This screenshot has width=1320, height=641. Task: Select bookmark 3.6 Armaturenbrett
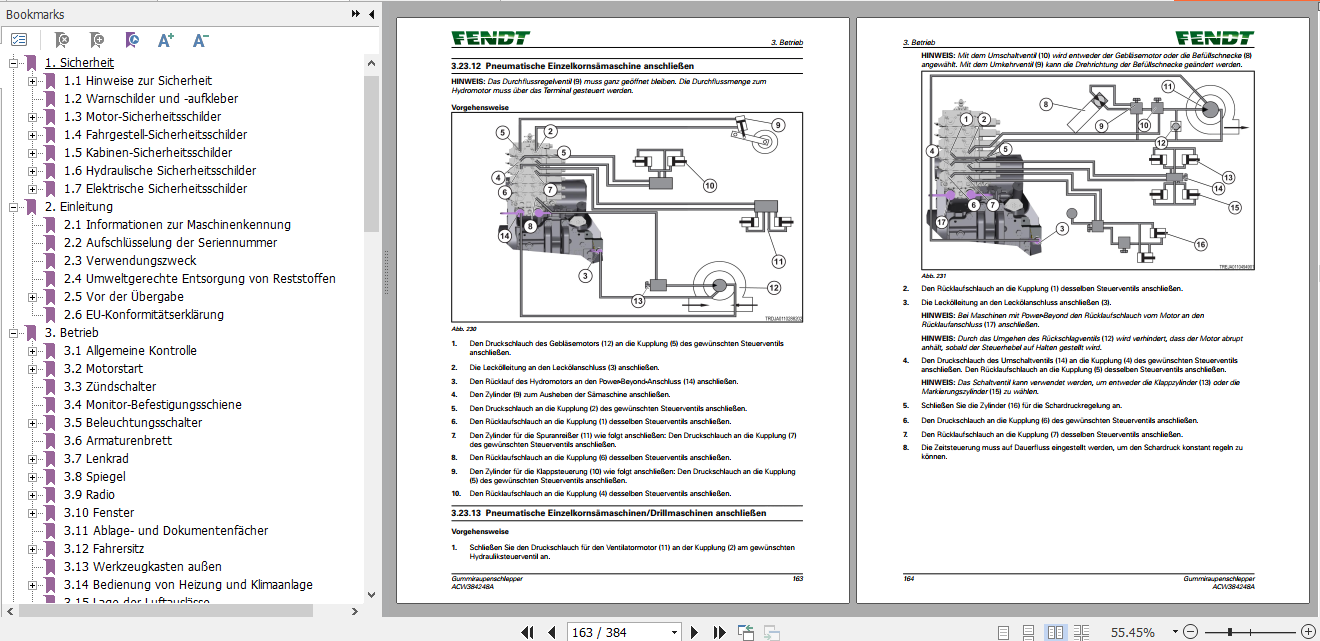point(118,441)
